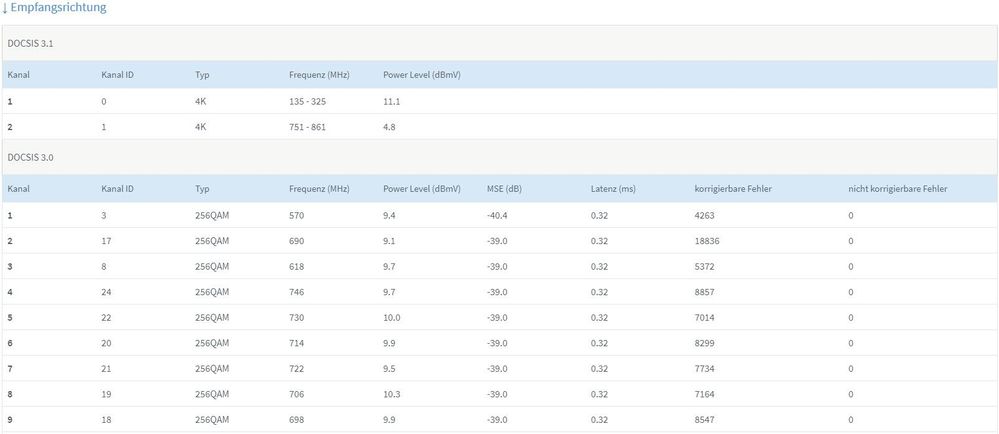This screenshot has height=434, width=999.
Task: Select correctable error count 7014
Action: (705, 317)
